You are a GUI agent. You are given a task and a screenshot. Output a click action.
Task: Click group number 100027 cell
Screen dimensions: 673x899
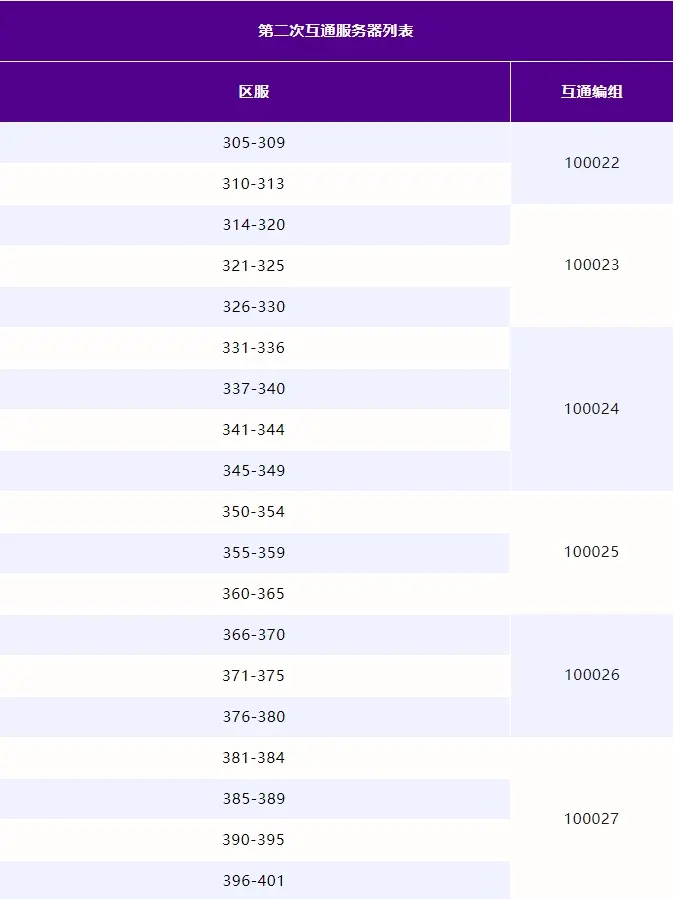tap(592, 818)
